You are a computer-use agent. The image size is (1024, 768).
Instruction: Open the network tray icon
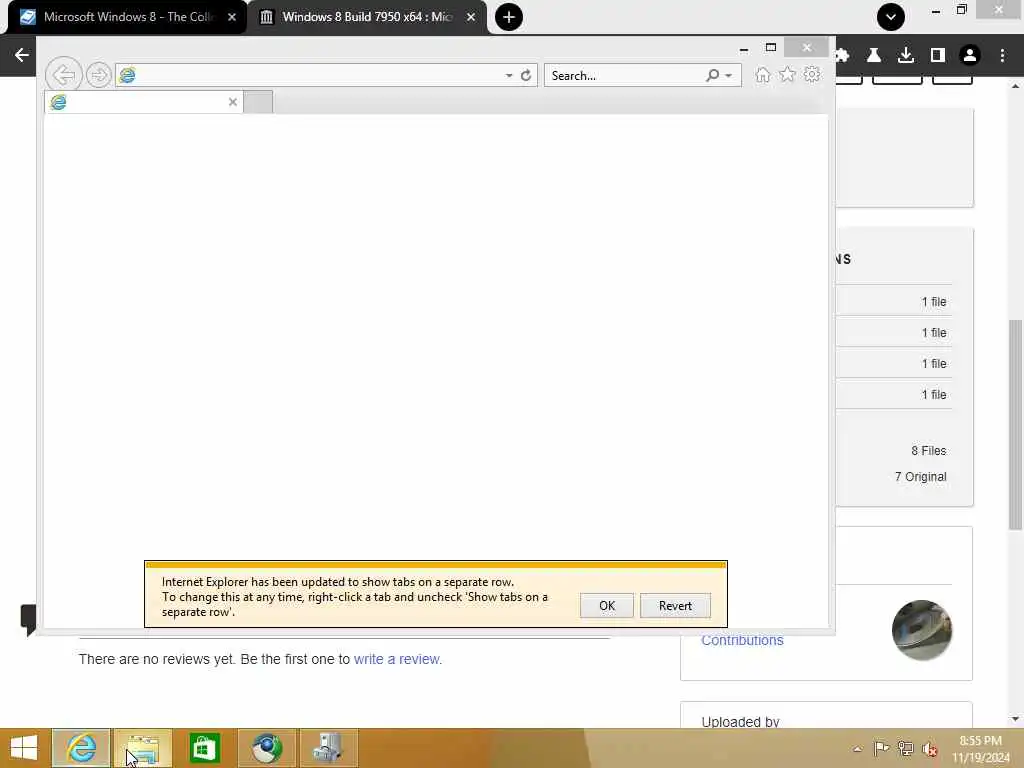click(x=905, y=748)
